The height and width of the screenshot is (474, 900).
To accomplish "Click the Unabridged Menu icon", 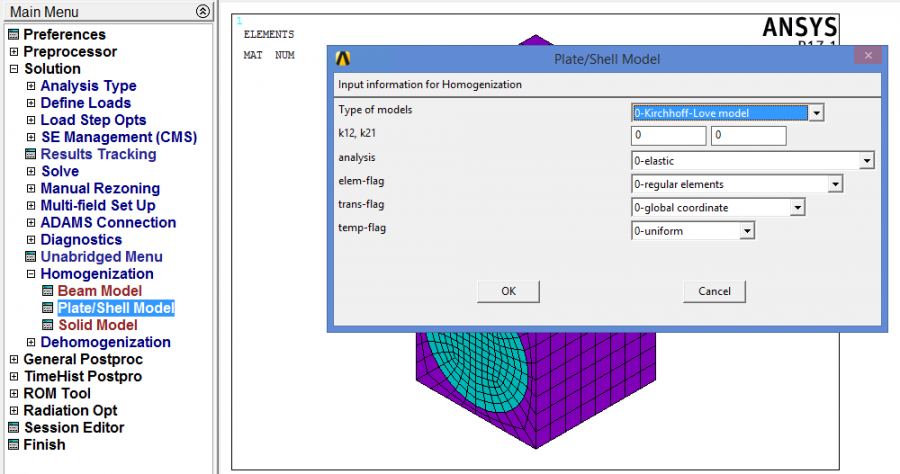I will 31,257.
